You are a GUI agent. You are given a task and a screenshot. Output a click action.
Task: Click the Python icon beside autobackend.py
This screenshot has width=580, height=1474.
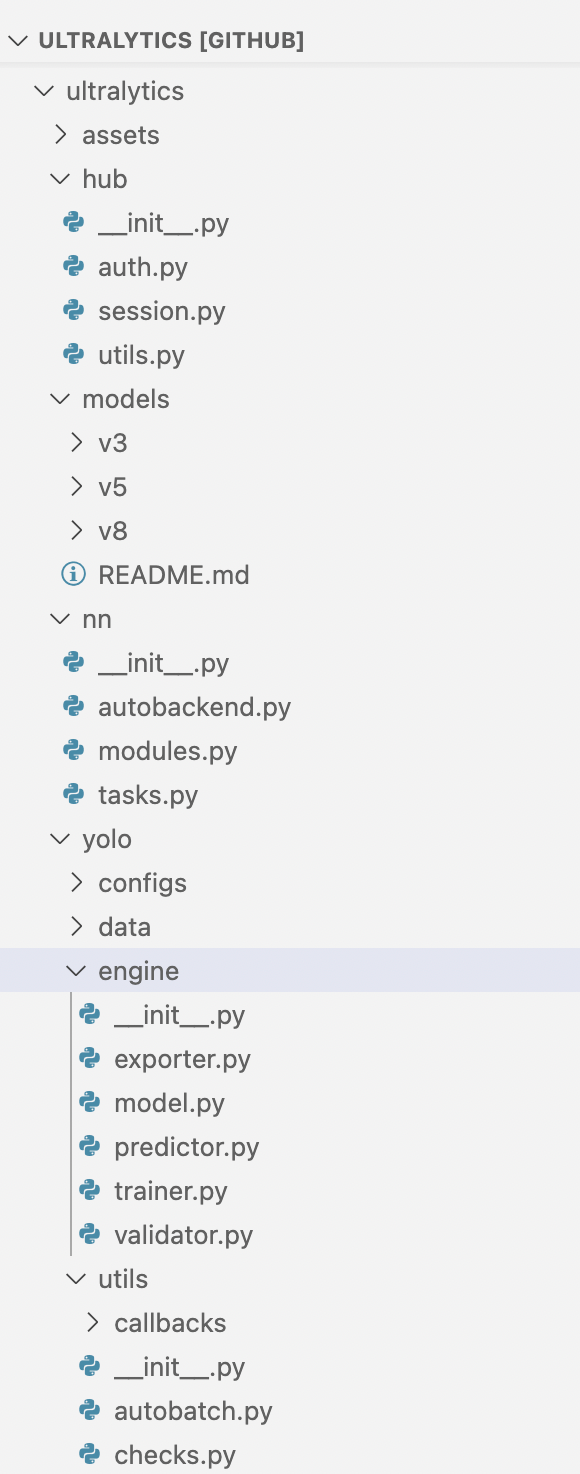(x=73, y=706)
